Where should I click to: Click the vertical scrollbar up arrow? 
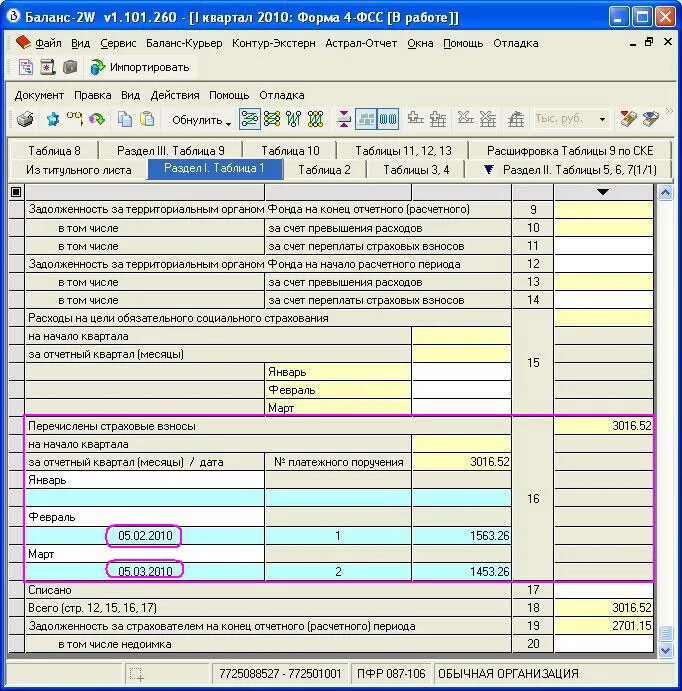(665, 193)
